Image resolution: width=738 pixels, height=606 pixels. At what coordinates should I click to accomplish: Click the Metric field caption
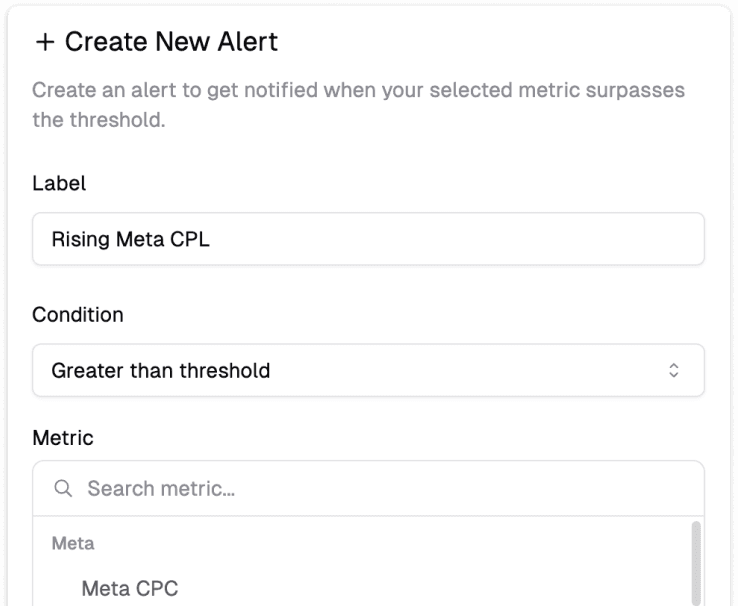coord(63,438)
